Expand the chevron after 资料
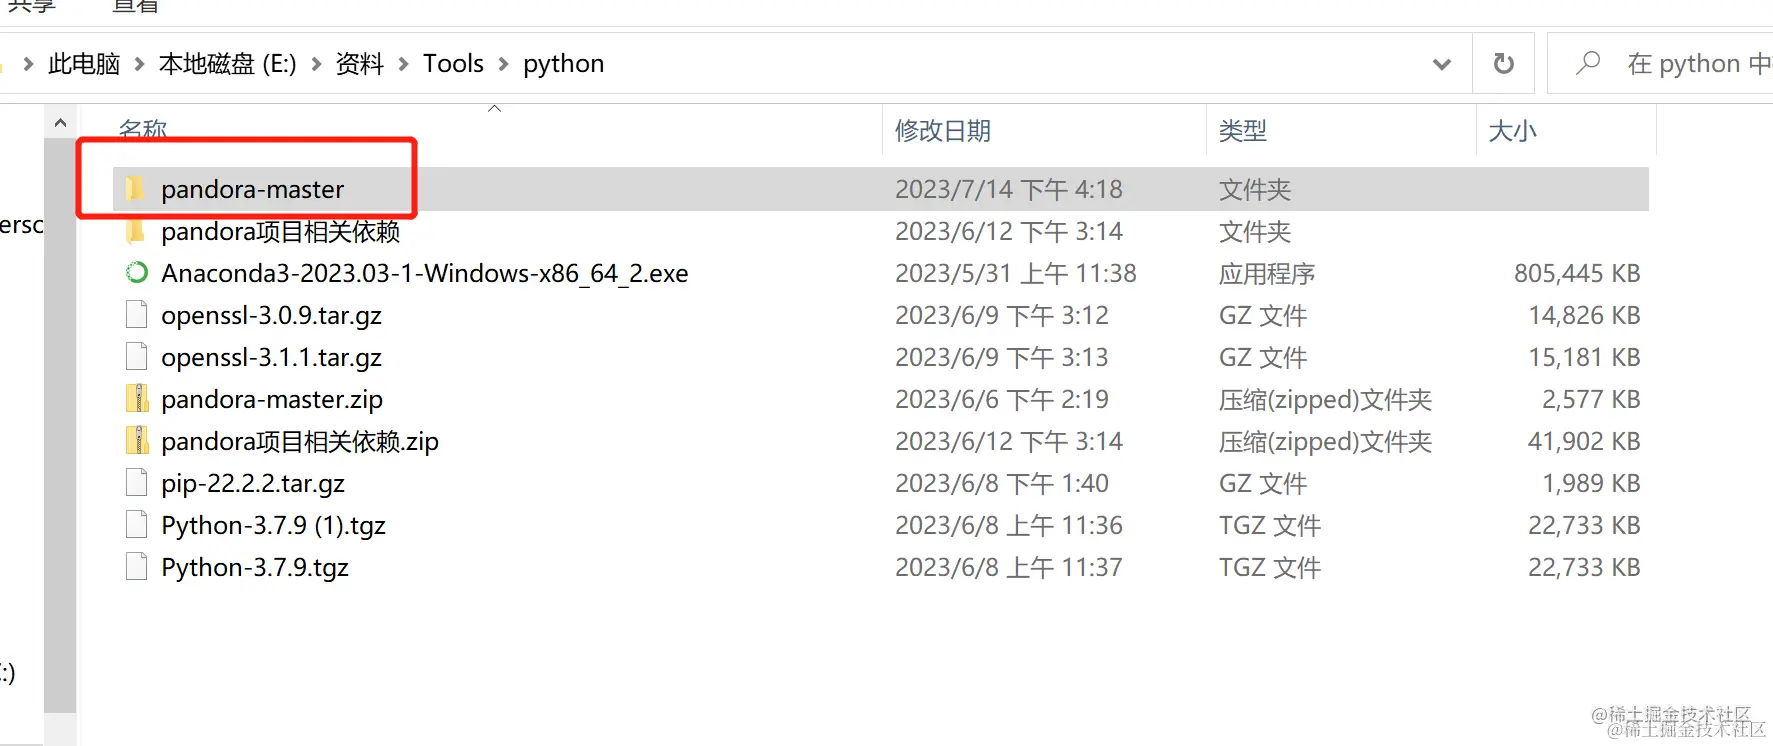The width and height of the screenshot is (1773, 746). pyautogui.click(x=404, y=64)
